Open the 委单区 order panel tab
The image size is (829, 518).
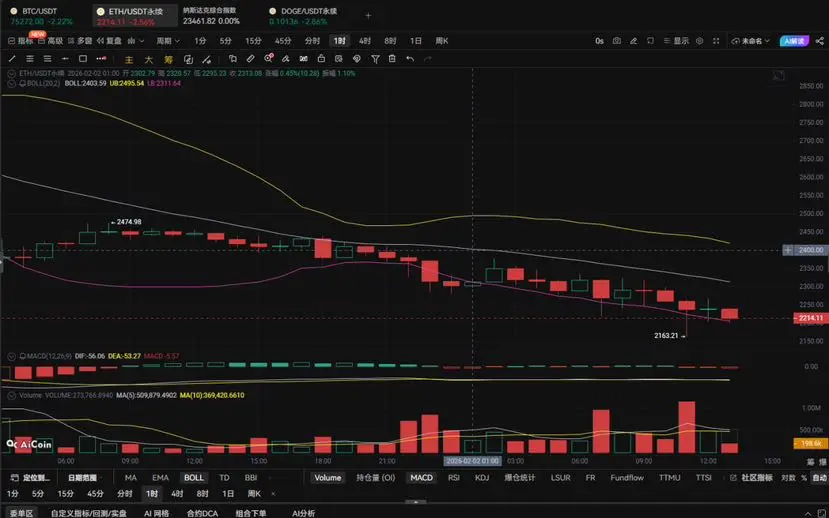pyautogui.click(x=22, y=513)
